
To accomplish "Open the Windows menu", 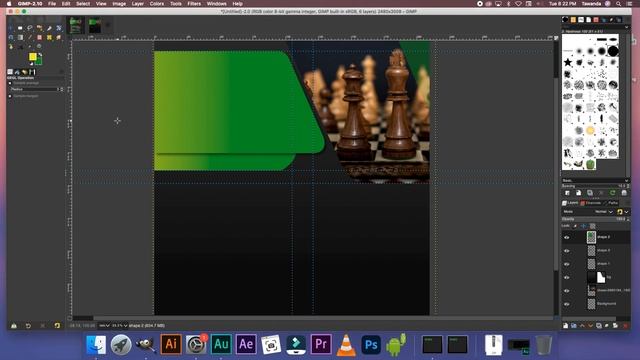I will tap(216, 4).
